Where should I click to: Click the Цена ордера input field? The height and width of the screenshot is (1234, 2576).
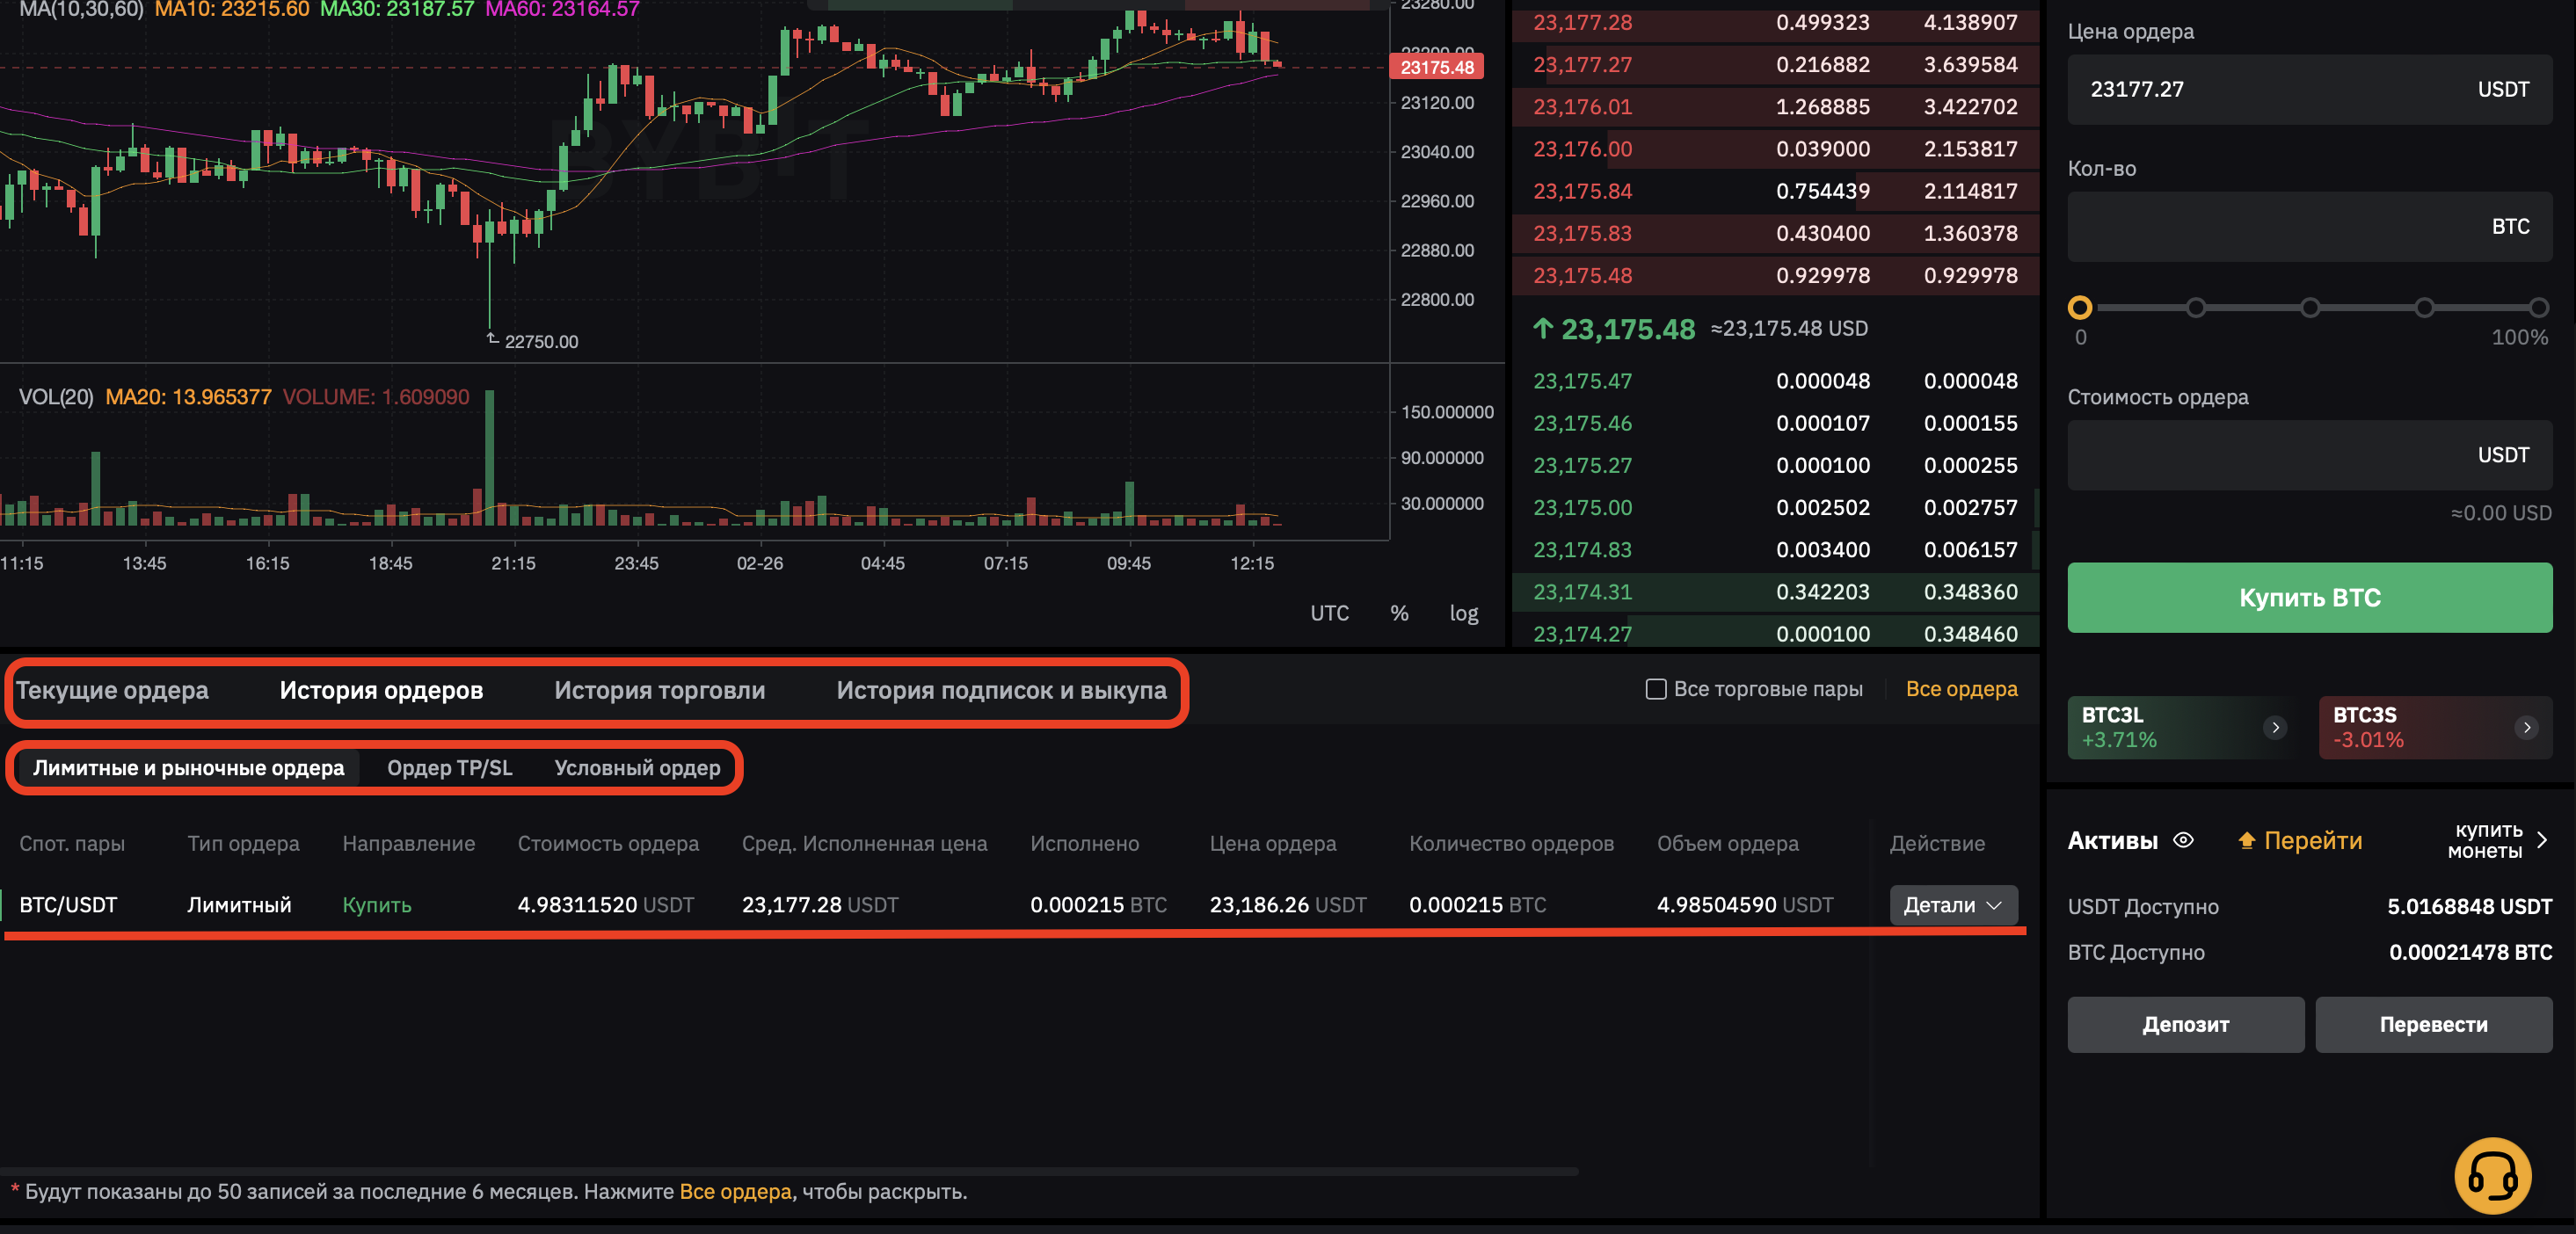[x=2309, y=89]
